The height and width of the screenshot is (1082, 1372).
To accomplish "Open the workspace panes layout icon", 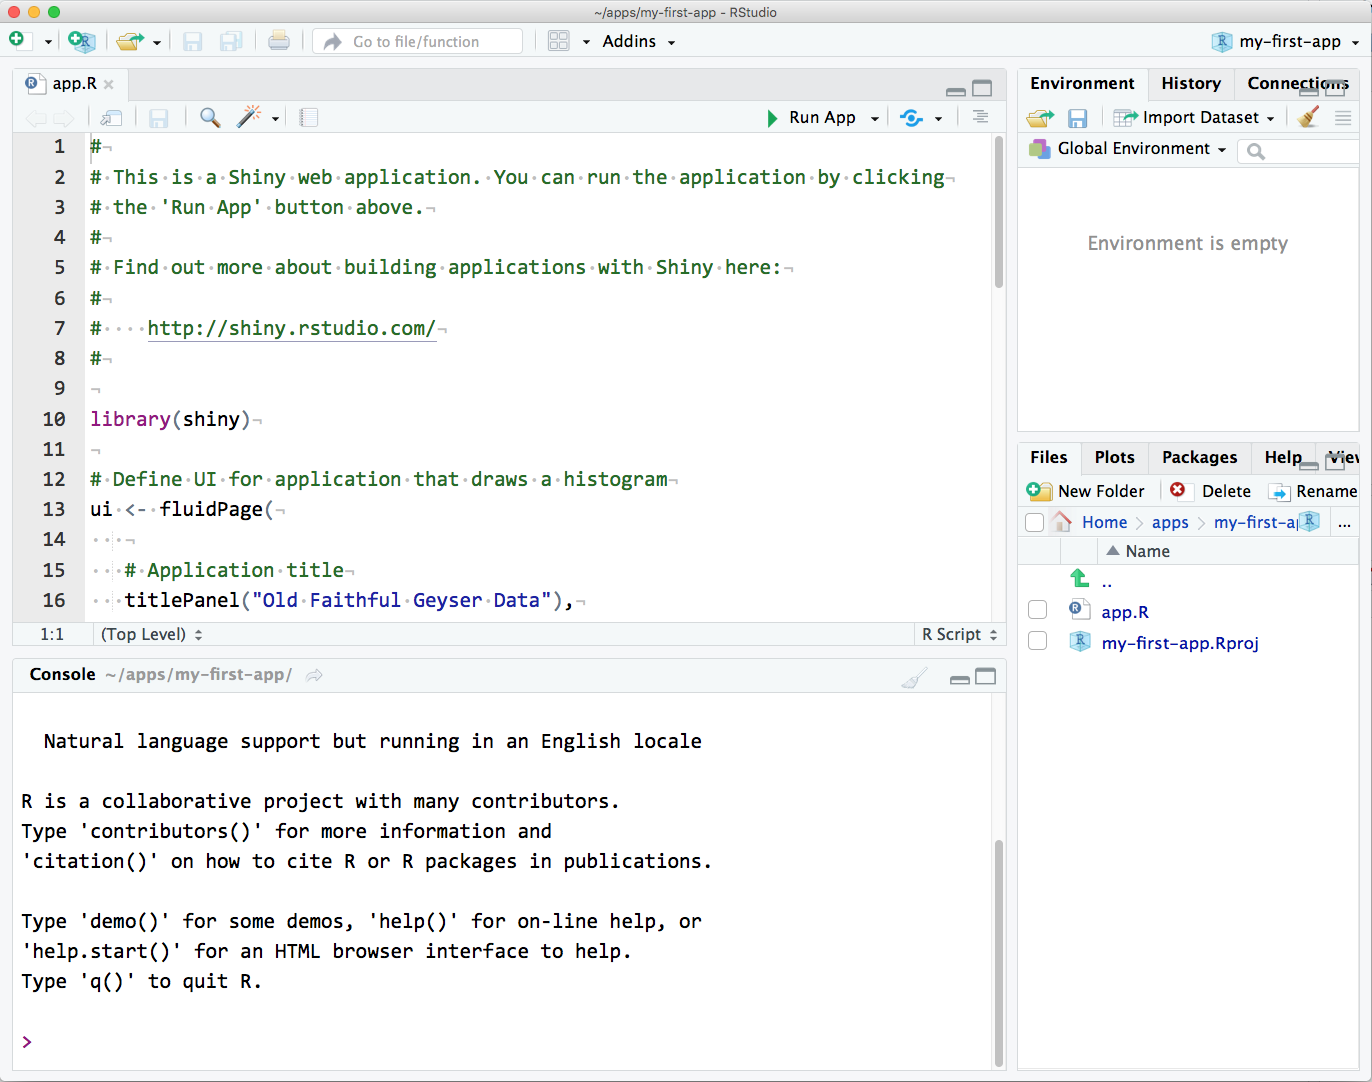I will 559,41.
